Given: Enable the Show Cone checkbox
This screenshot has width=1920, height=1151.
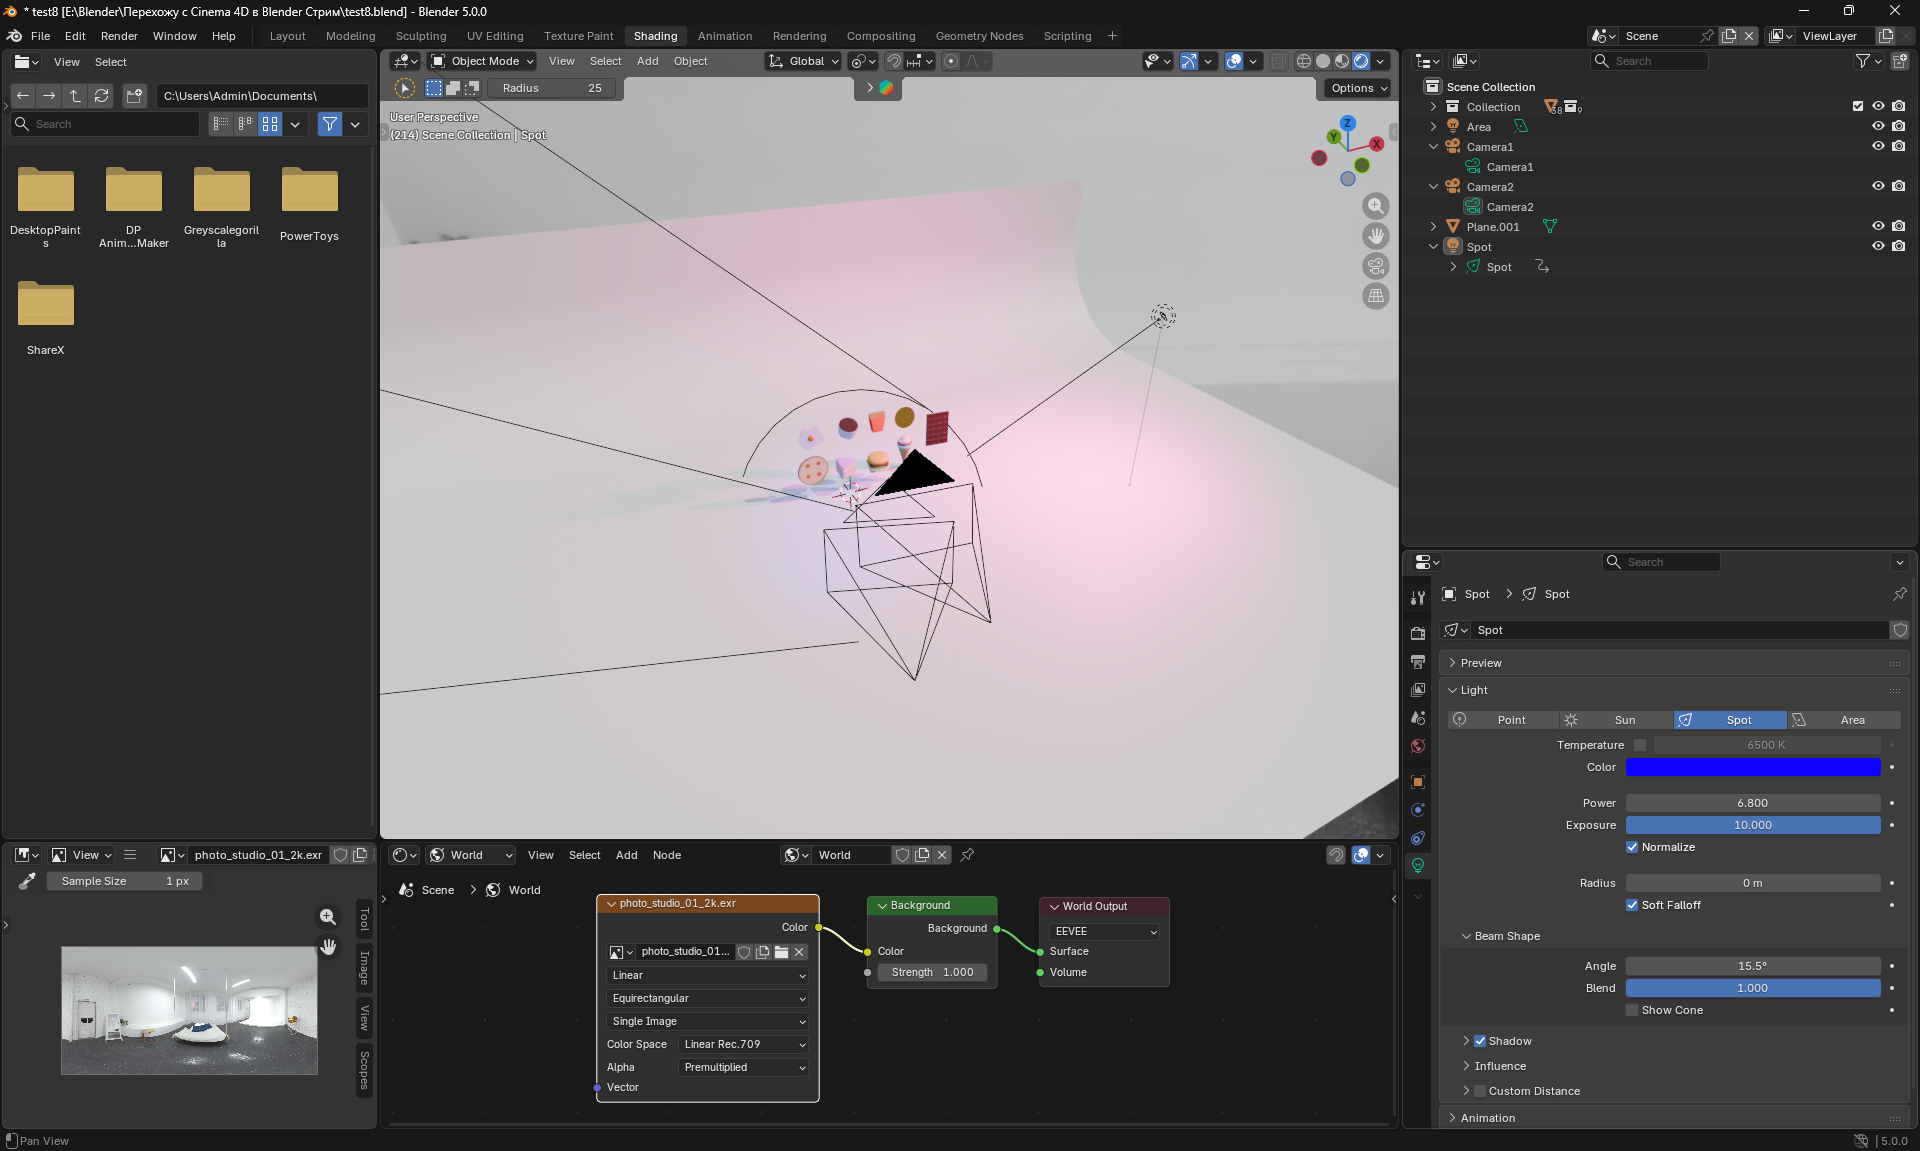Looking at the screenshot, I should click(x=1632, y=1010).
